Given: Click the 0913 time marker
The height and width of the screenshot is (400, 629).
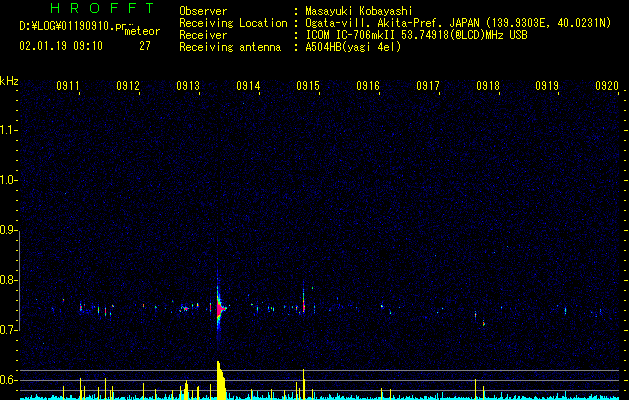Looking at the screenshot, I should (188, 86).
